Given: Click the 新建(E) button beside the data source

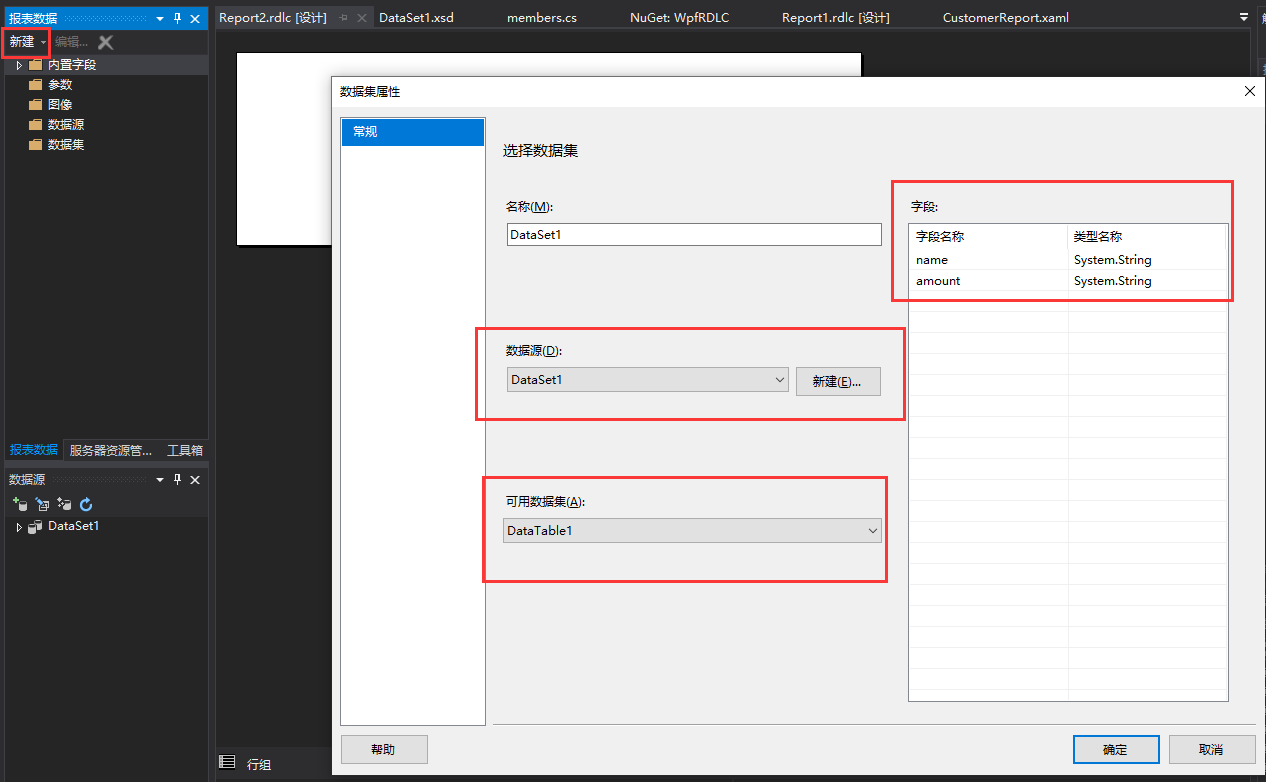Looking at the screenshot, I should (838, 381).
